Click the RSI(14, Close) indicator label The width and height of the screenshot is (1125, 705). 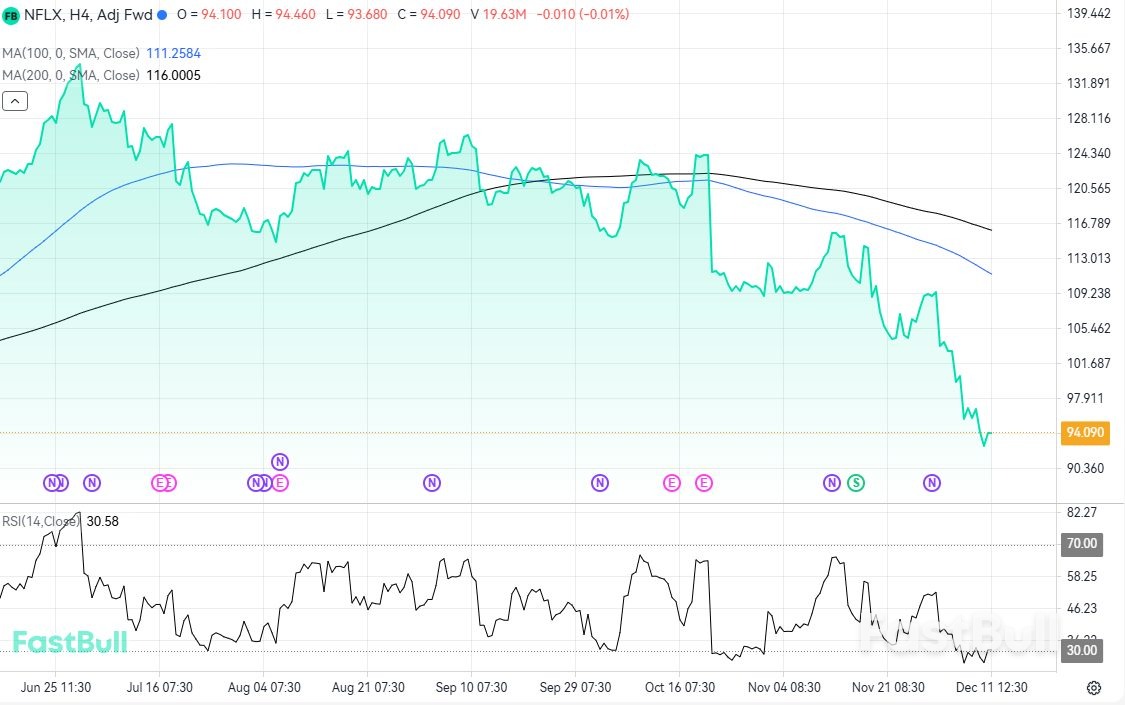click(x=41, y=521)
